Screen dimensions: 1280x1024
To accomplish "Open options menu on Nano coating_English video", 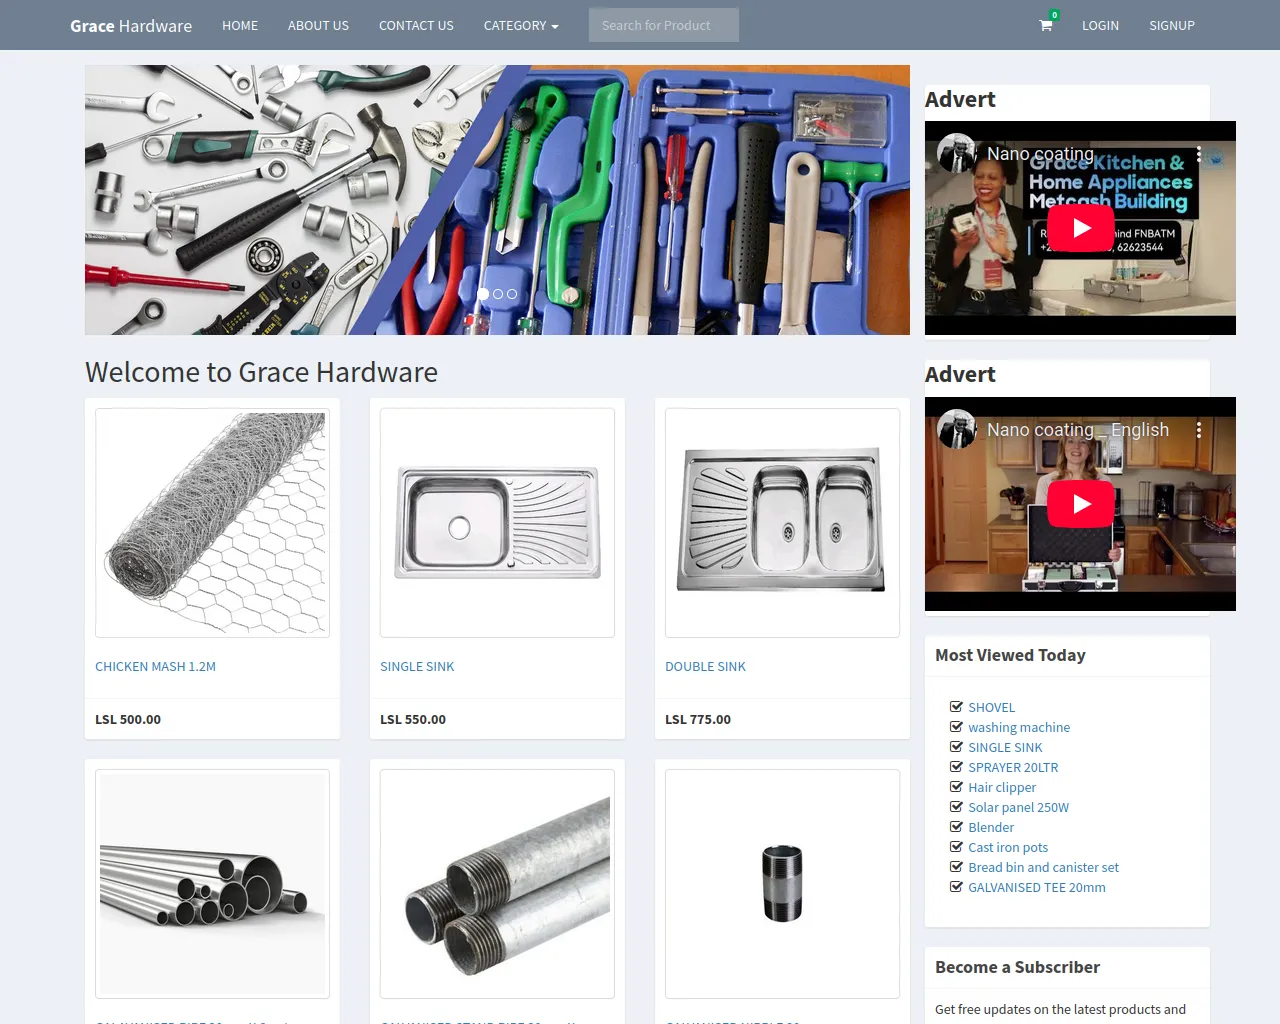I will pos(1198,430).
